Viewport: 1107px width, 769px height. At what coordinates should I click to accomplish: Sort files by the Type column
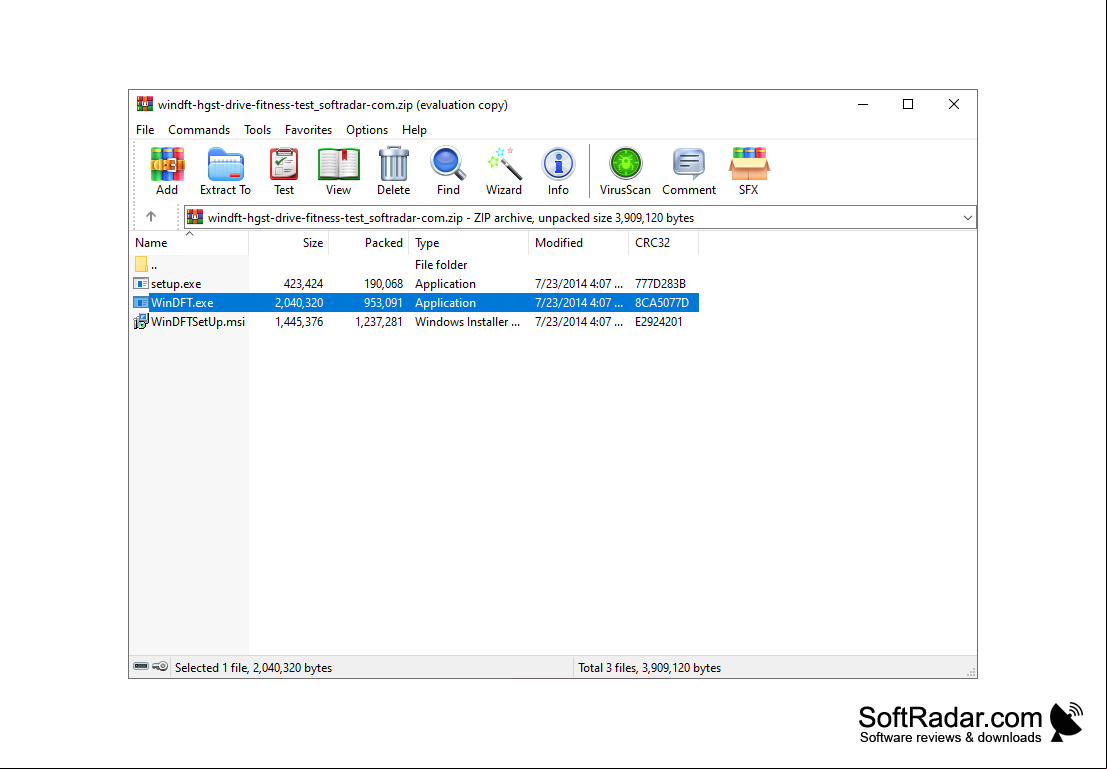[x=469, y=243]
